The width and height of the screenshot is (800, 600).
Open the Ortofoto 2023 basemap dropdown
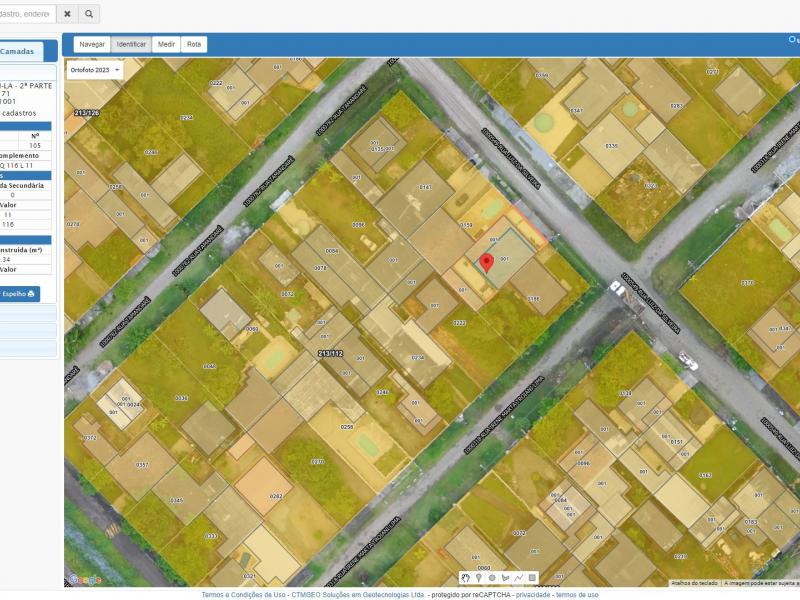96,70
